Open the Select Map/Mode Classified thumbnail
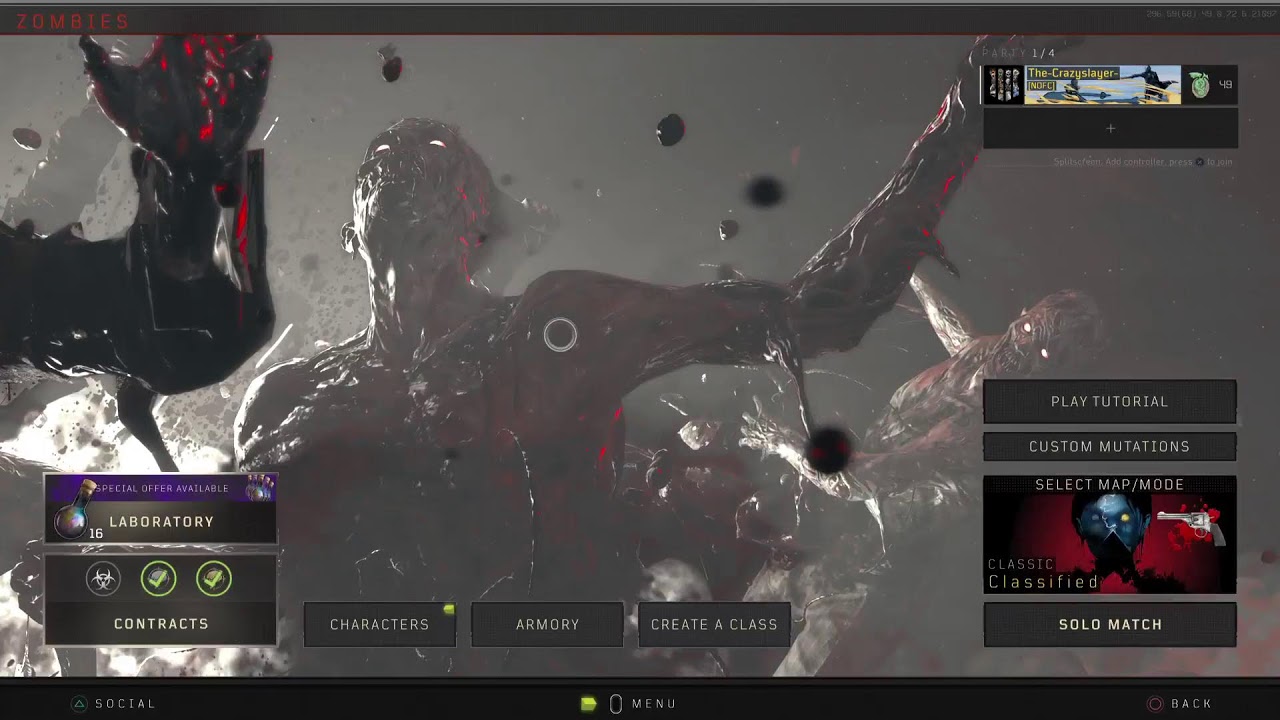This screenshot has height=720, width=1280. coord(1110,535)
